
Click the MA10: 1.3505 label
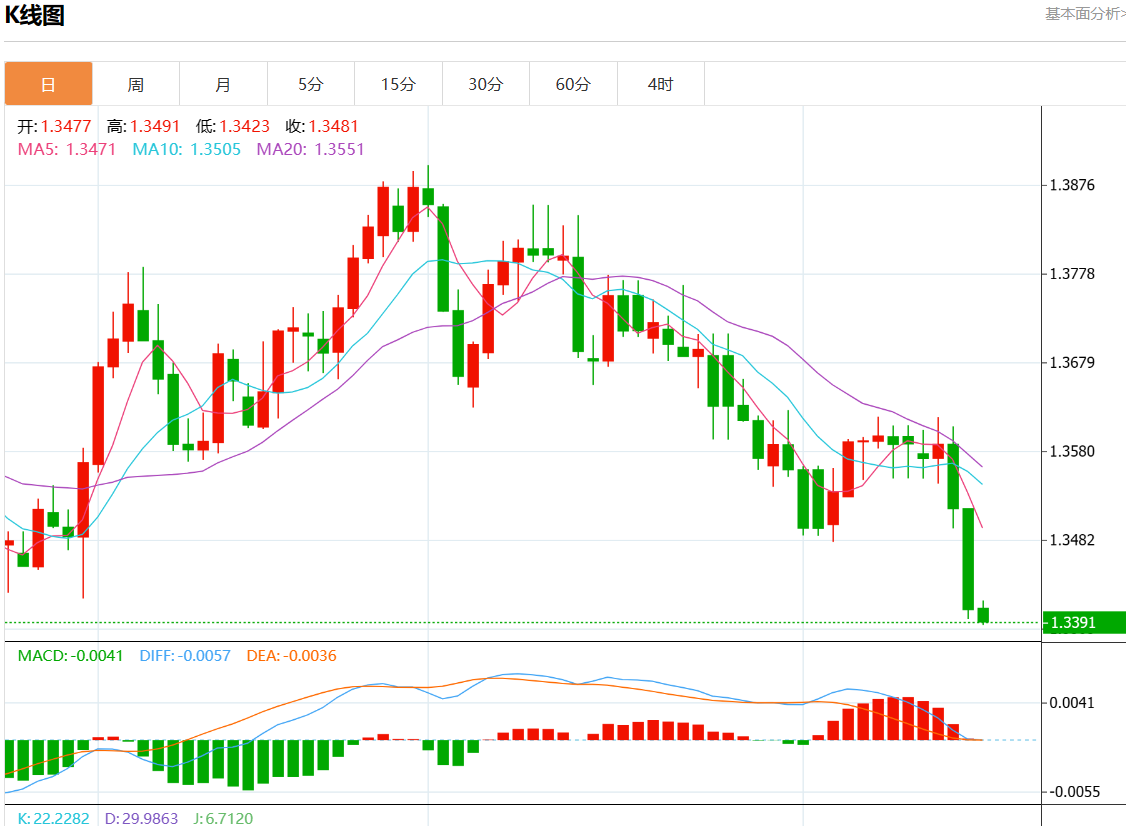tap(187, 149)
